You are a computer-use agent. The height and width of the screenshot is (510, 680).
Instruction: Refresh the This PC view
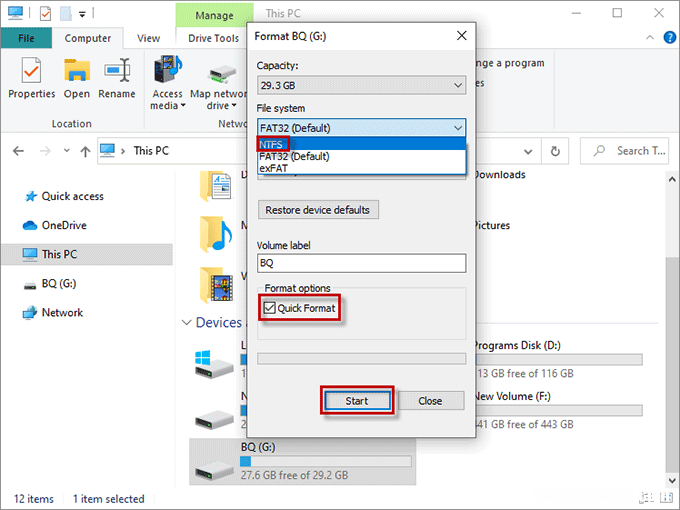point(555,151)
